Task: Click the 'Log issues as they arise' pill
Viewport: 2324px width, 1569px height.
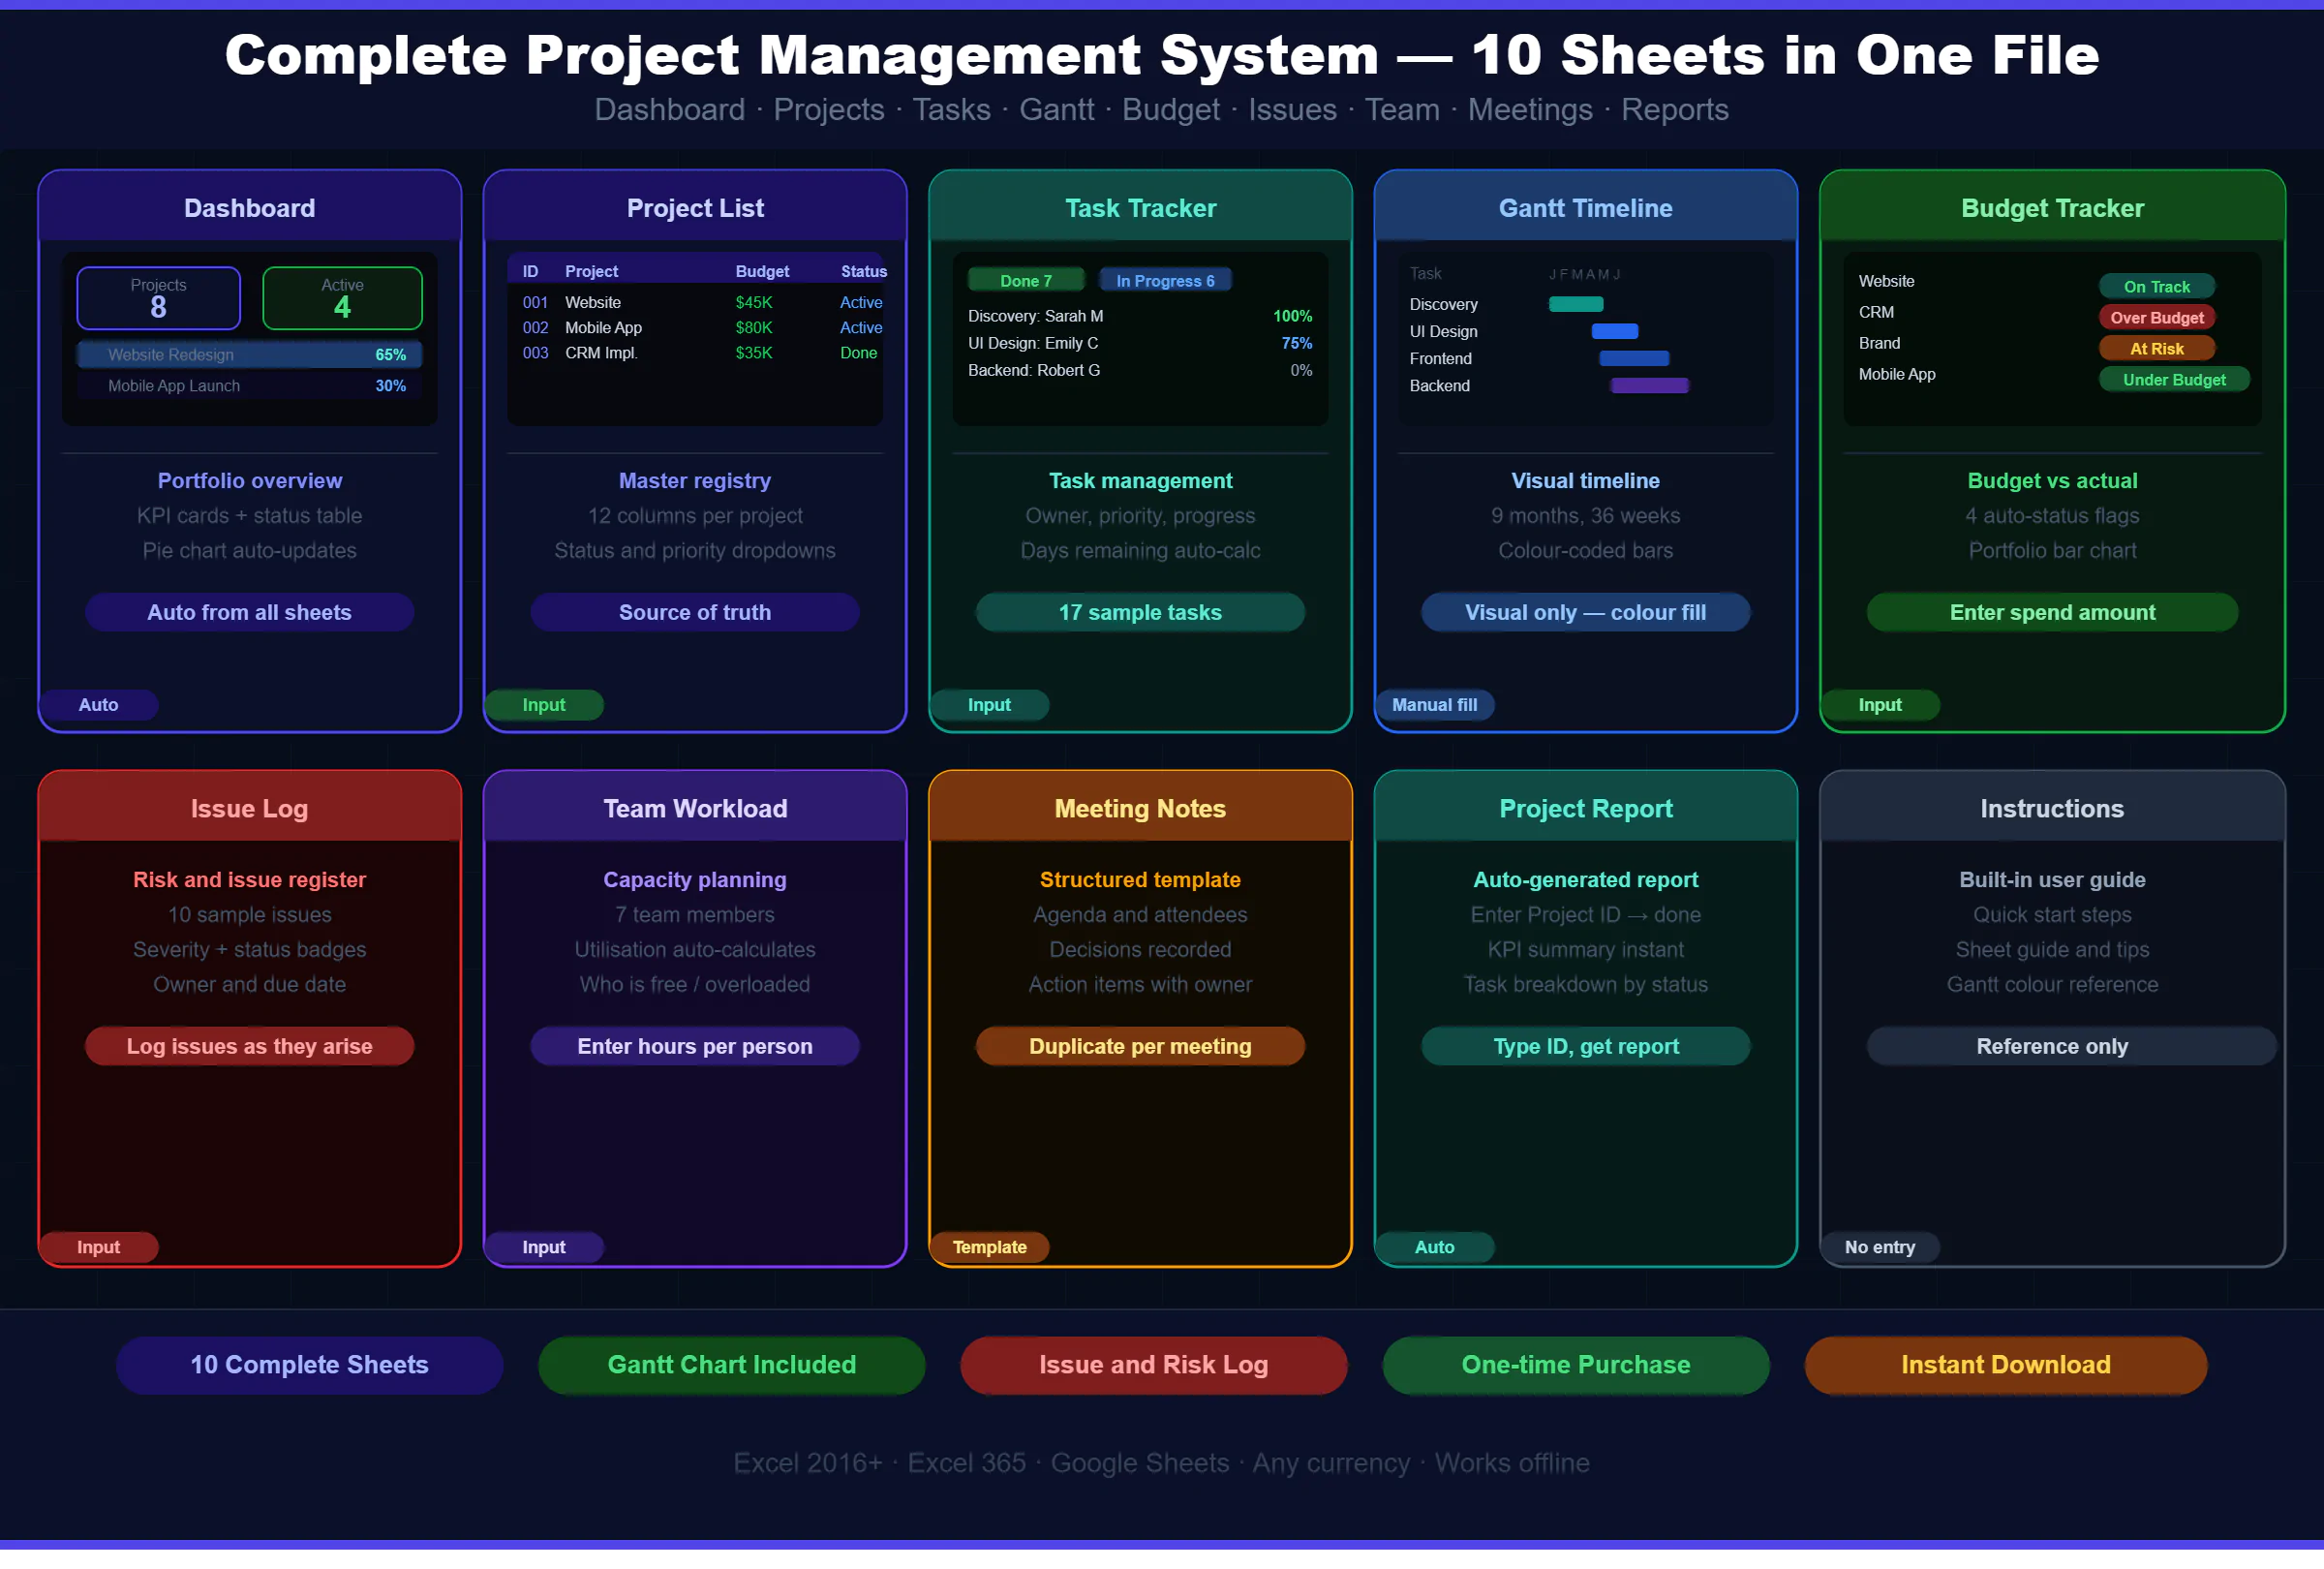Action: (x=249, y=1046)
